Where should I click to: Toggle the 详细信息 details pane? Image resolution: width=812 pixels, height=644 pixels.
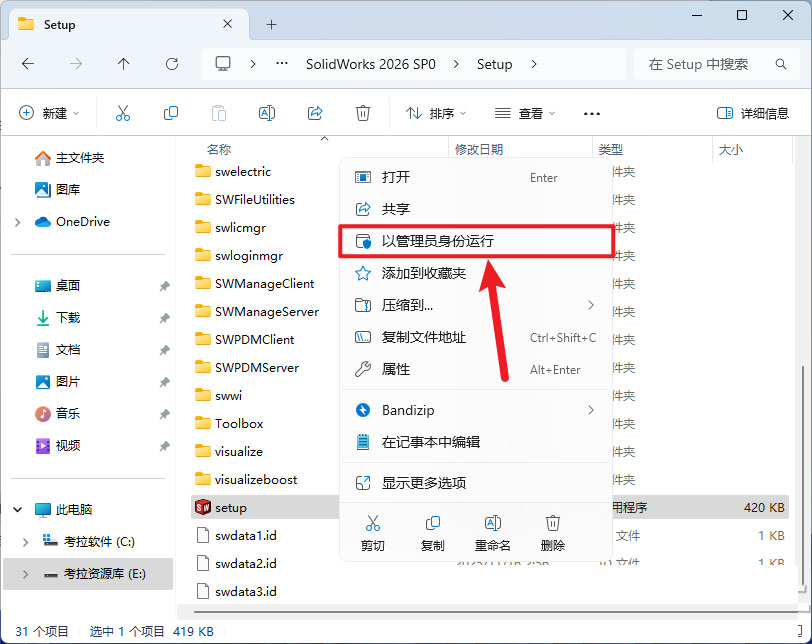(x=753, y=113)
